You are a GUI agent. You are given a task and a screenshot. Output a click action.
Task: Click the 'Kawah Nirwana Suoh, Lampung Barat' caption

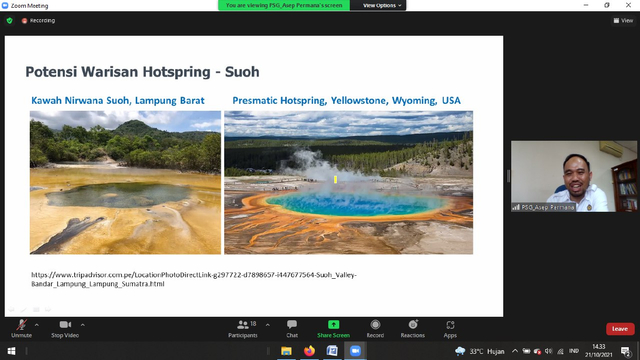(x=118, y=100)
